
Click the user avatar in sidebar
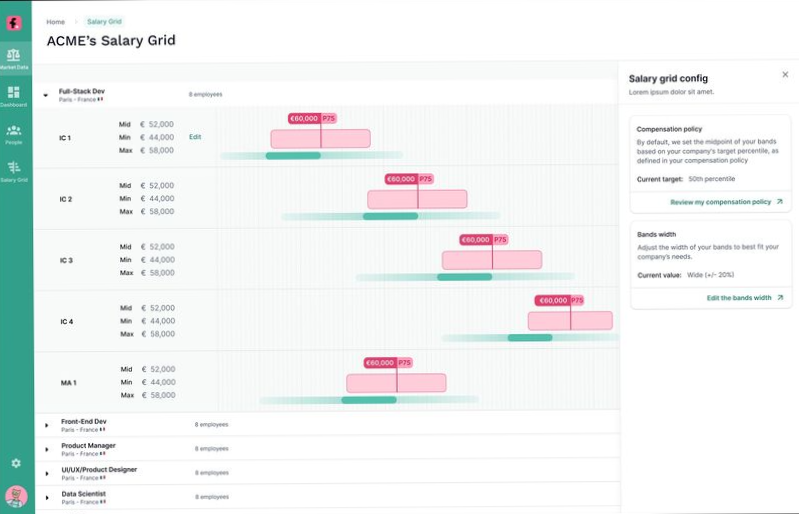15,495
